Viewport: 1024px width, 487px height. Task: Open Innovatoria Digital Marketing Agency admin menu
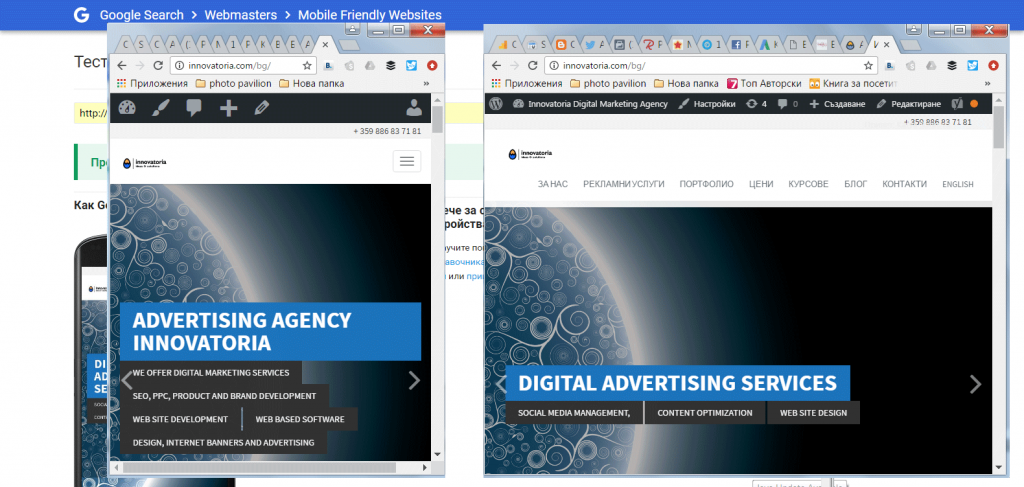[590, 104]
